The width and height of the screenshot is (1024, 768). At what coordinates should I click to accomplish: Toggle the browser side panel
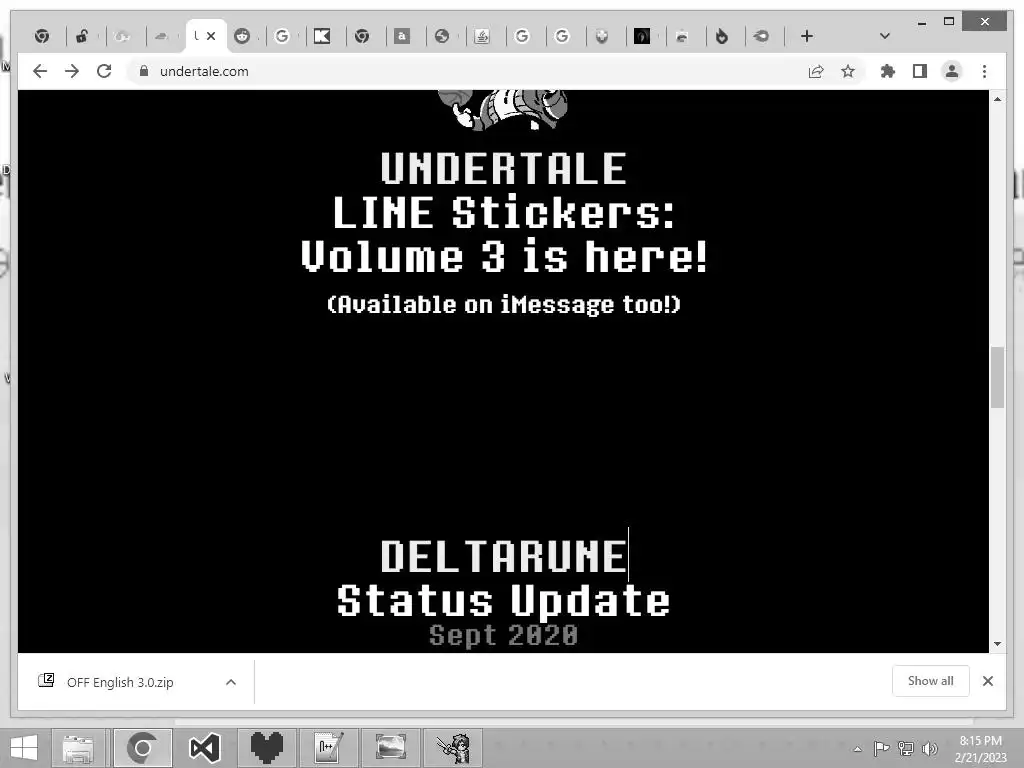click(x=920, y=71)
